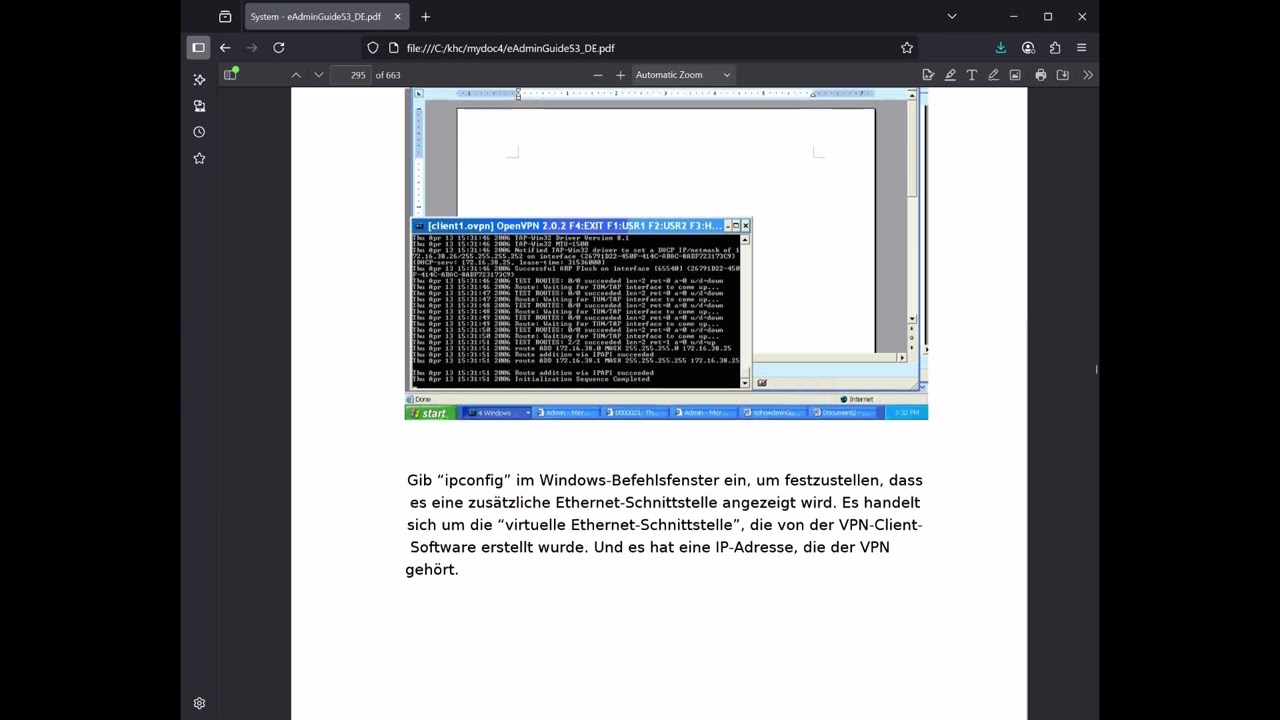Open the AI chatbot sparkle sidebar icon
The image size is (1280, 720).
[x=199, y=79]
